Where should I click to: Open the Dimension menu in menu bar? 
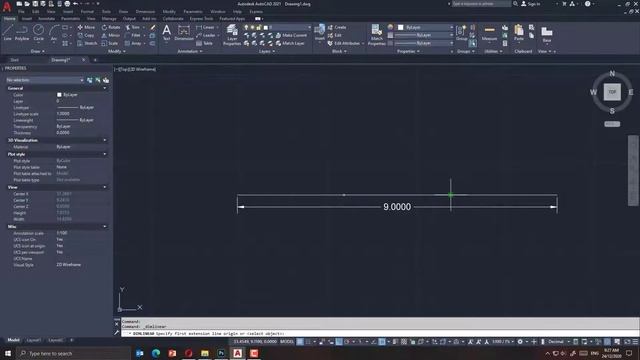click(x=145, y=12)
